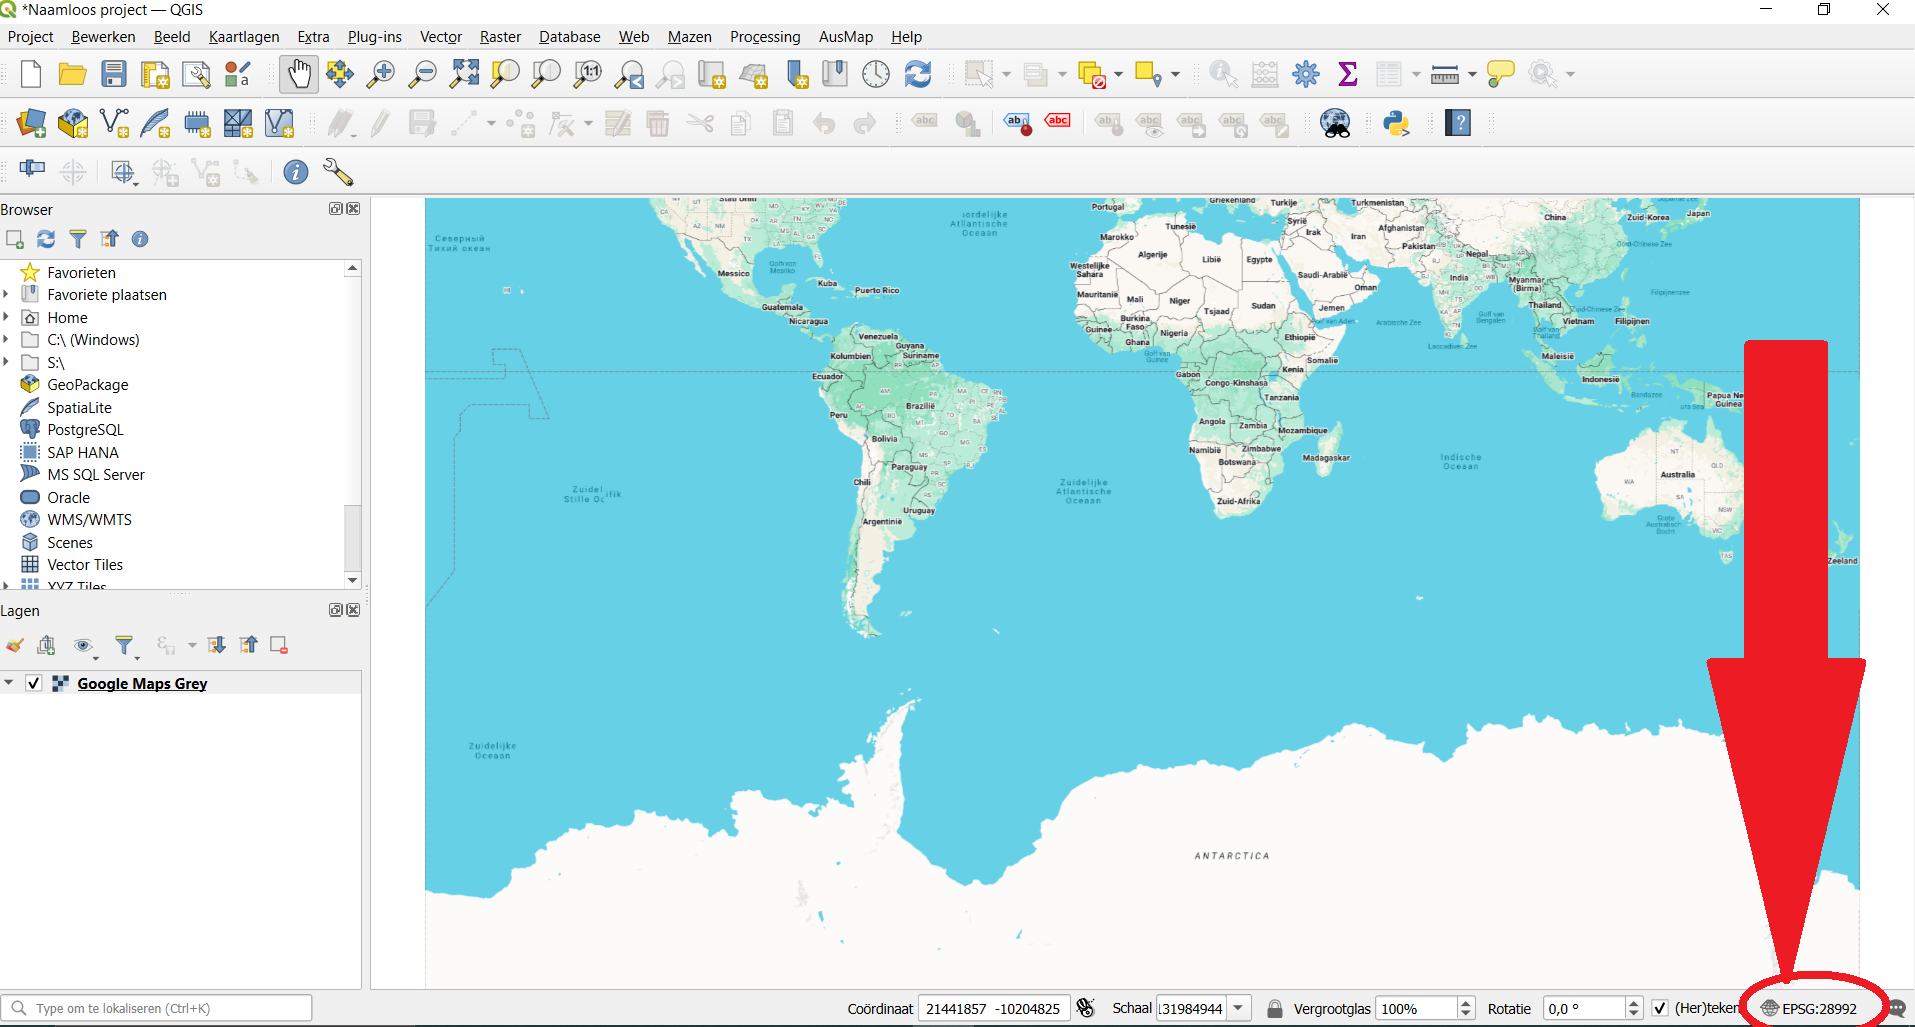The image size is (1915, 1027).
Task: Select the Pan Map hand tool
Action: point(299,74)
